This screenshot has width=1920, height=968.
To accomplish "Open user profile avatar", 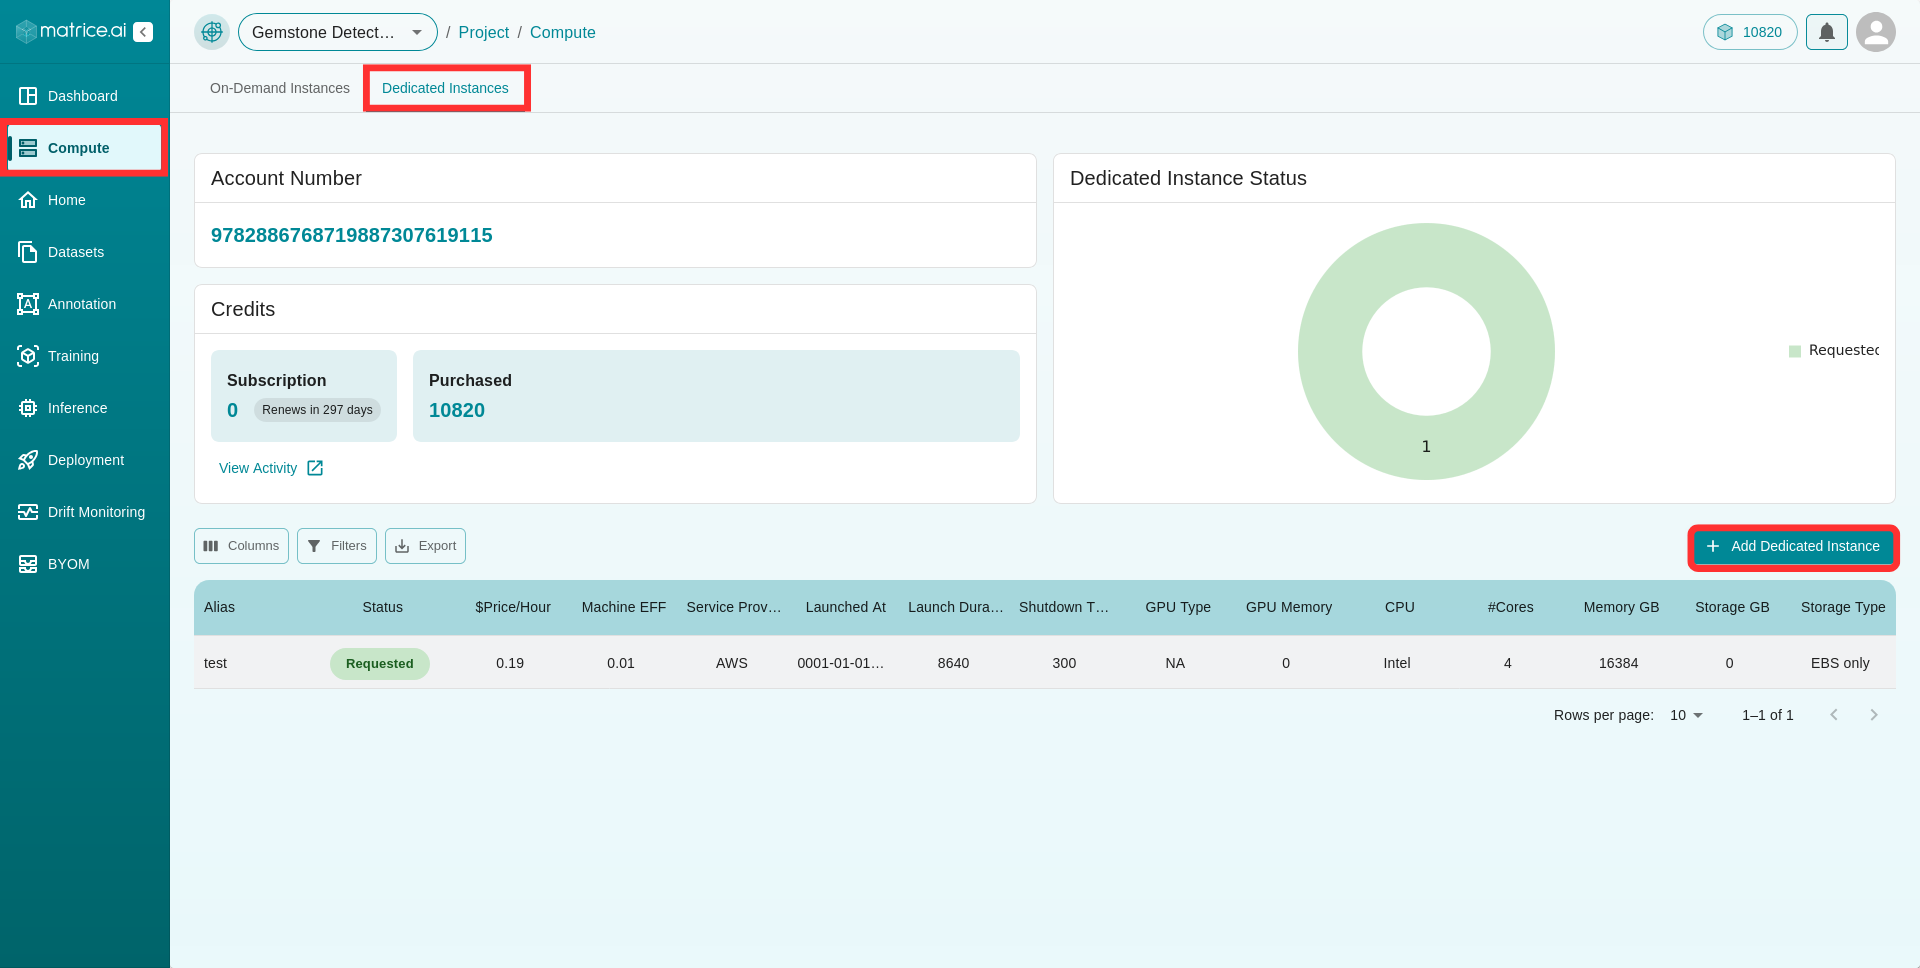I will point(1876,32).
